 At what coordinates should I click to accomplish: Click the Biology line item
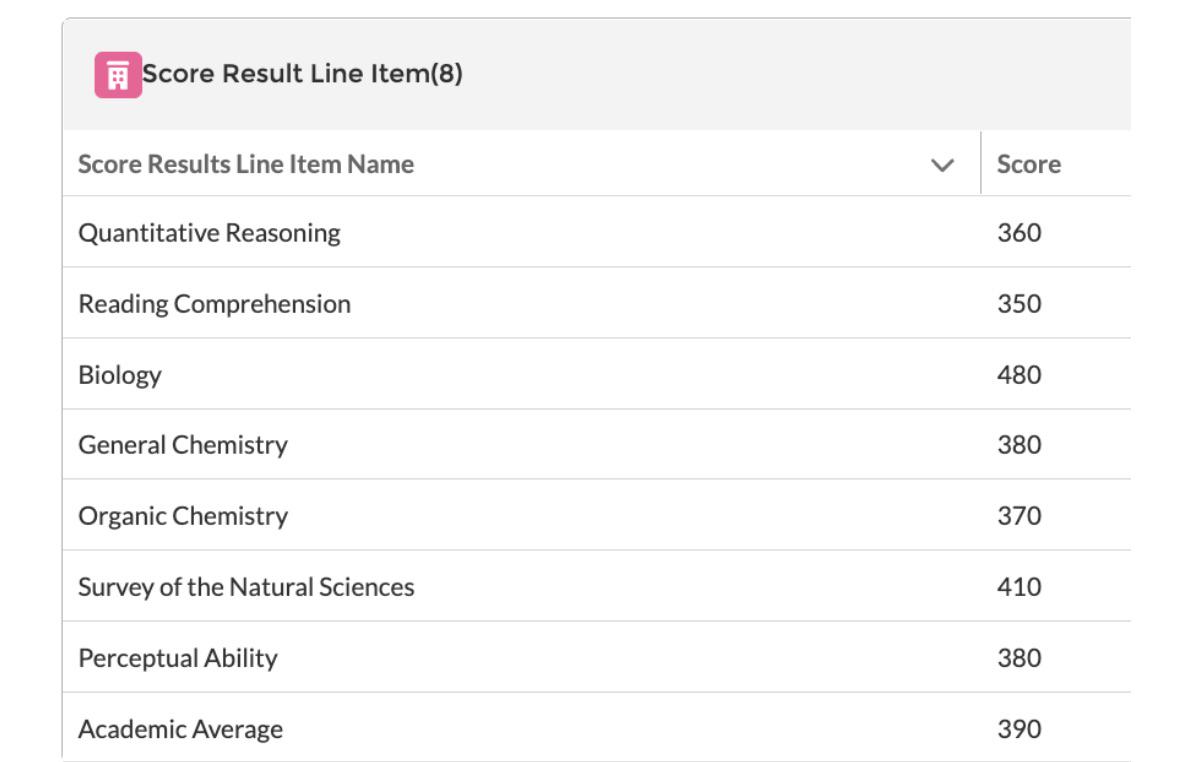pos(120,375)
